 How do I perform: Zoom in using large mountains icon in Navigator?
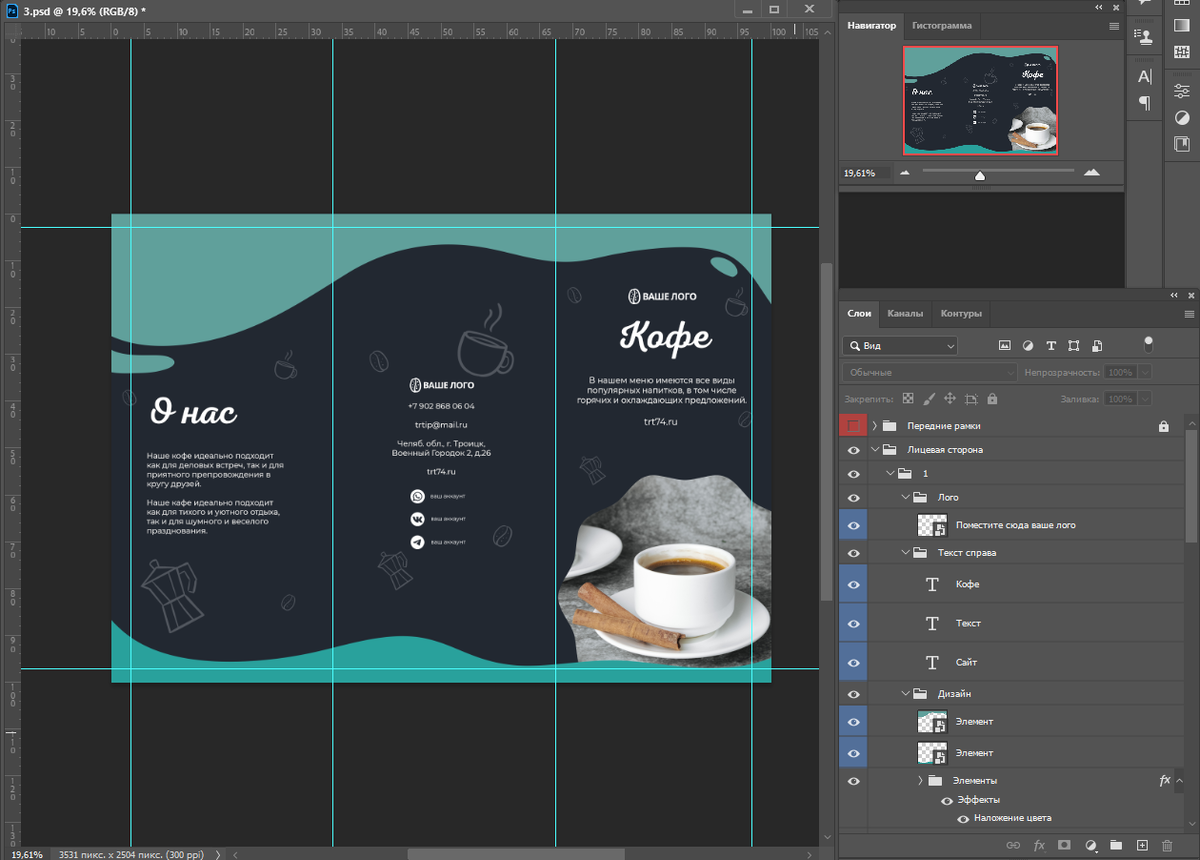(1092, 172)
